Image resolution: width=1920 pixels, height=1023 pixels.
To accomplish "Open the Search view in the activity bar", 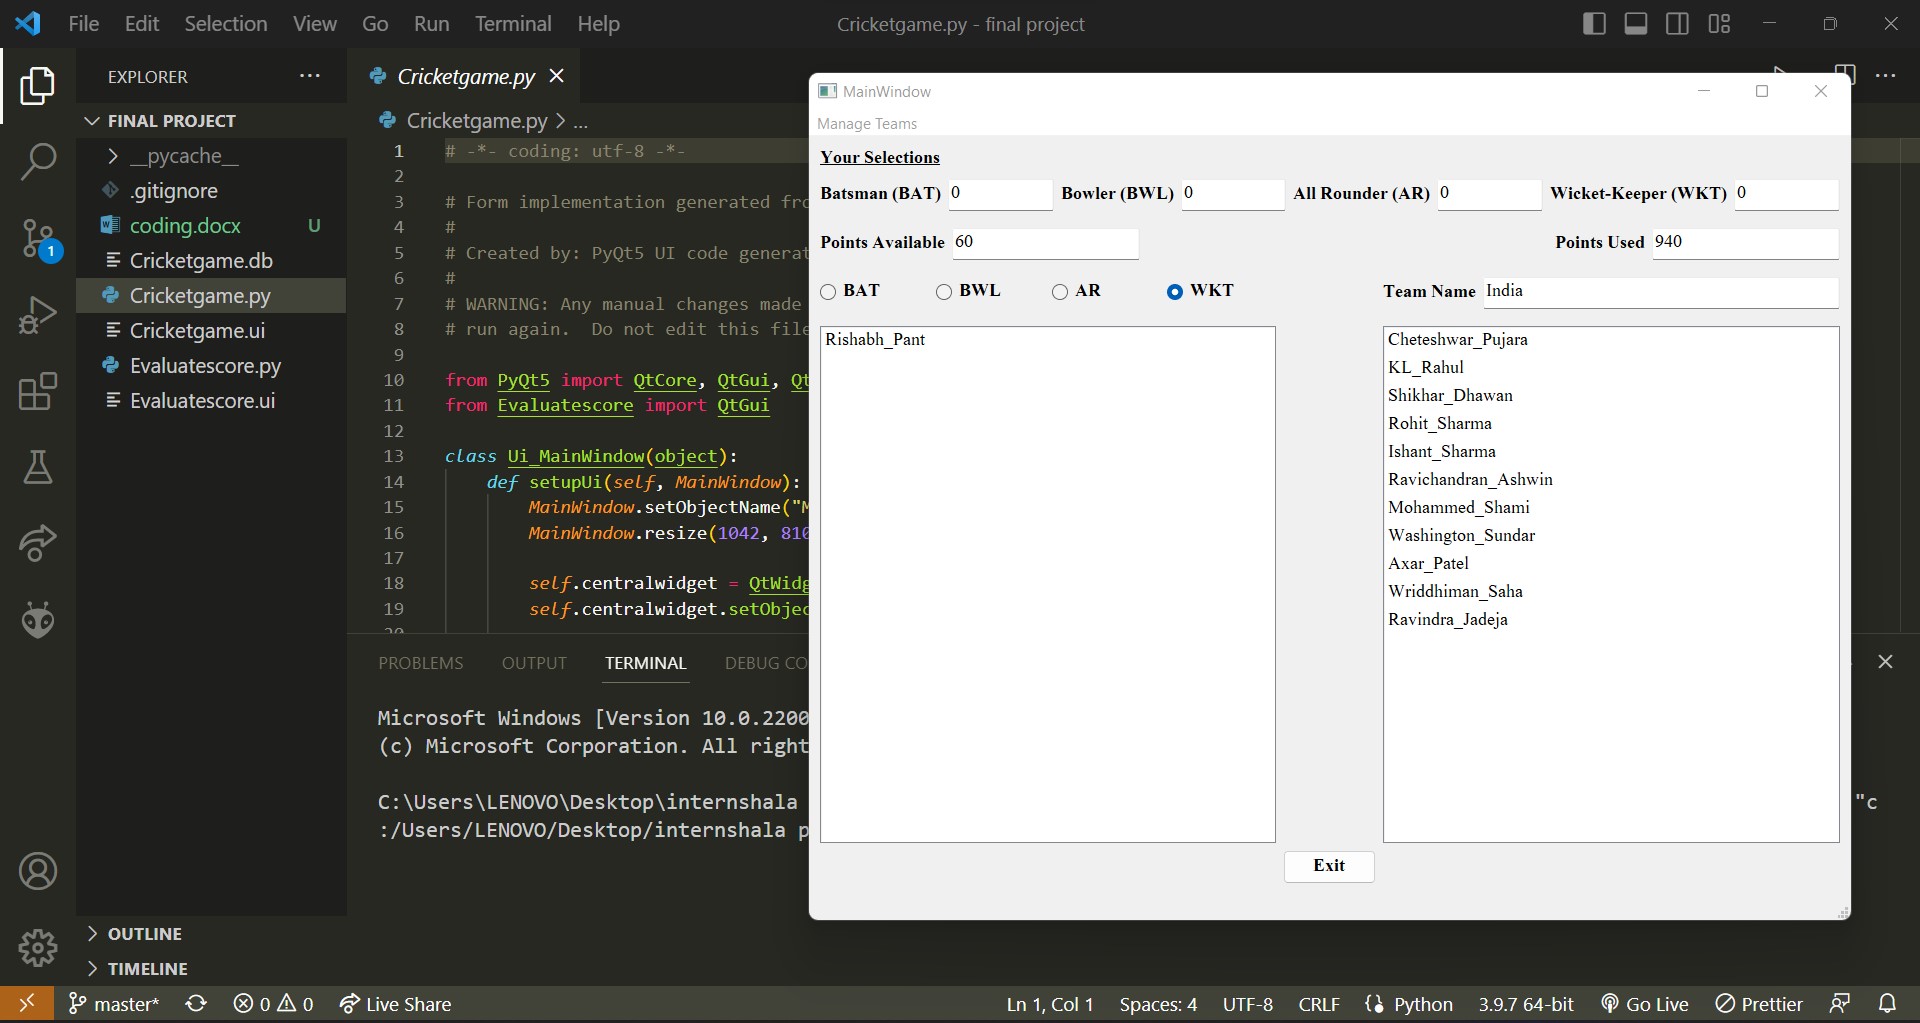I will pos(38,161).
